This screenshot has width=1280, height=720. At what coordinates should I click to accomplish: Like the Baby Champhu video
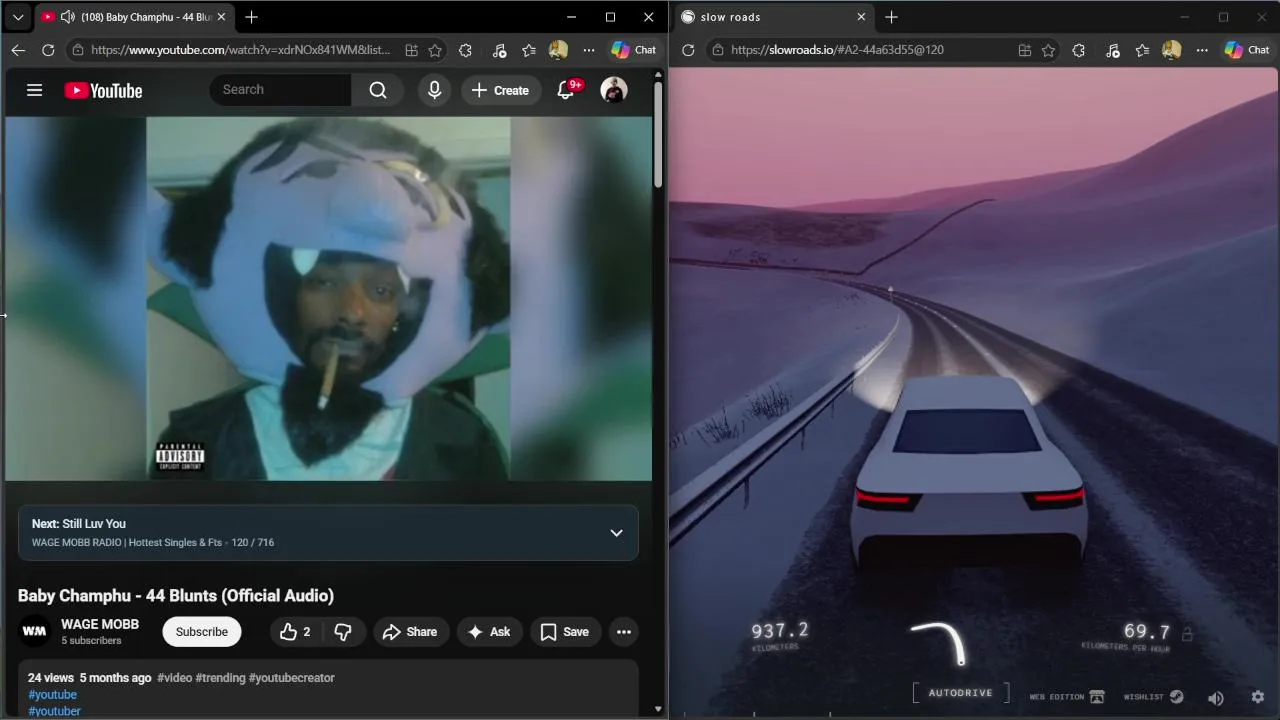tap(295, 632)
